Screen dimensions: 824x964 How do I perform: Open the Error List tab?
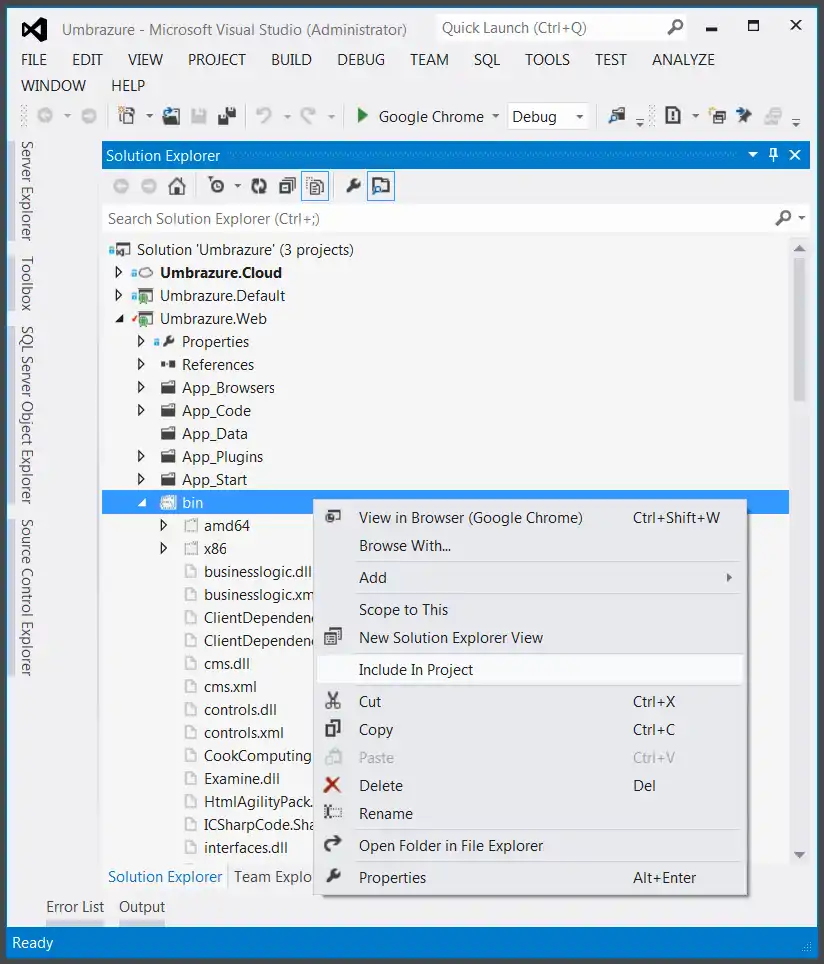[75, 907]
